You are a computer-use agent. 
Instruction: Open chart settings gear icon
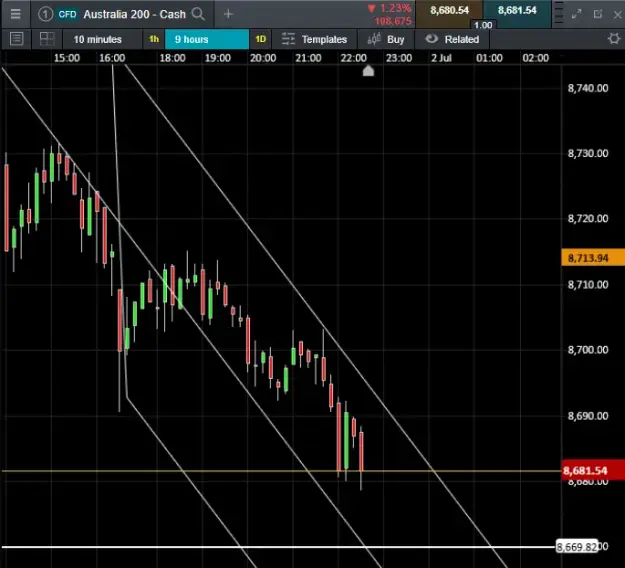614,39
